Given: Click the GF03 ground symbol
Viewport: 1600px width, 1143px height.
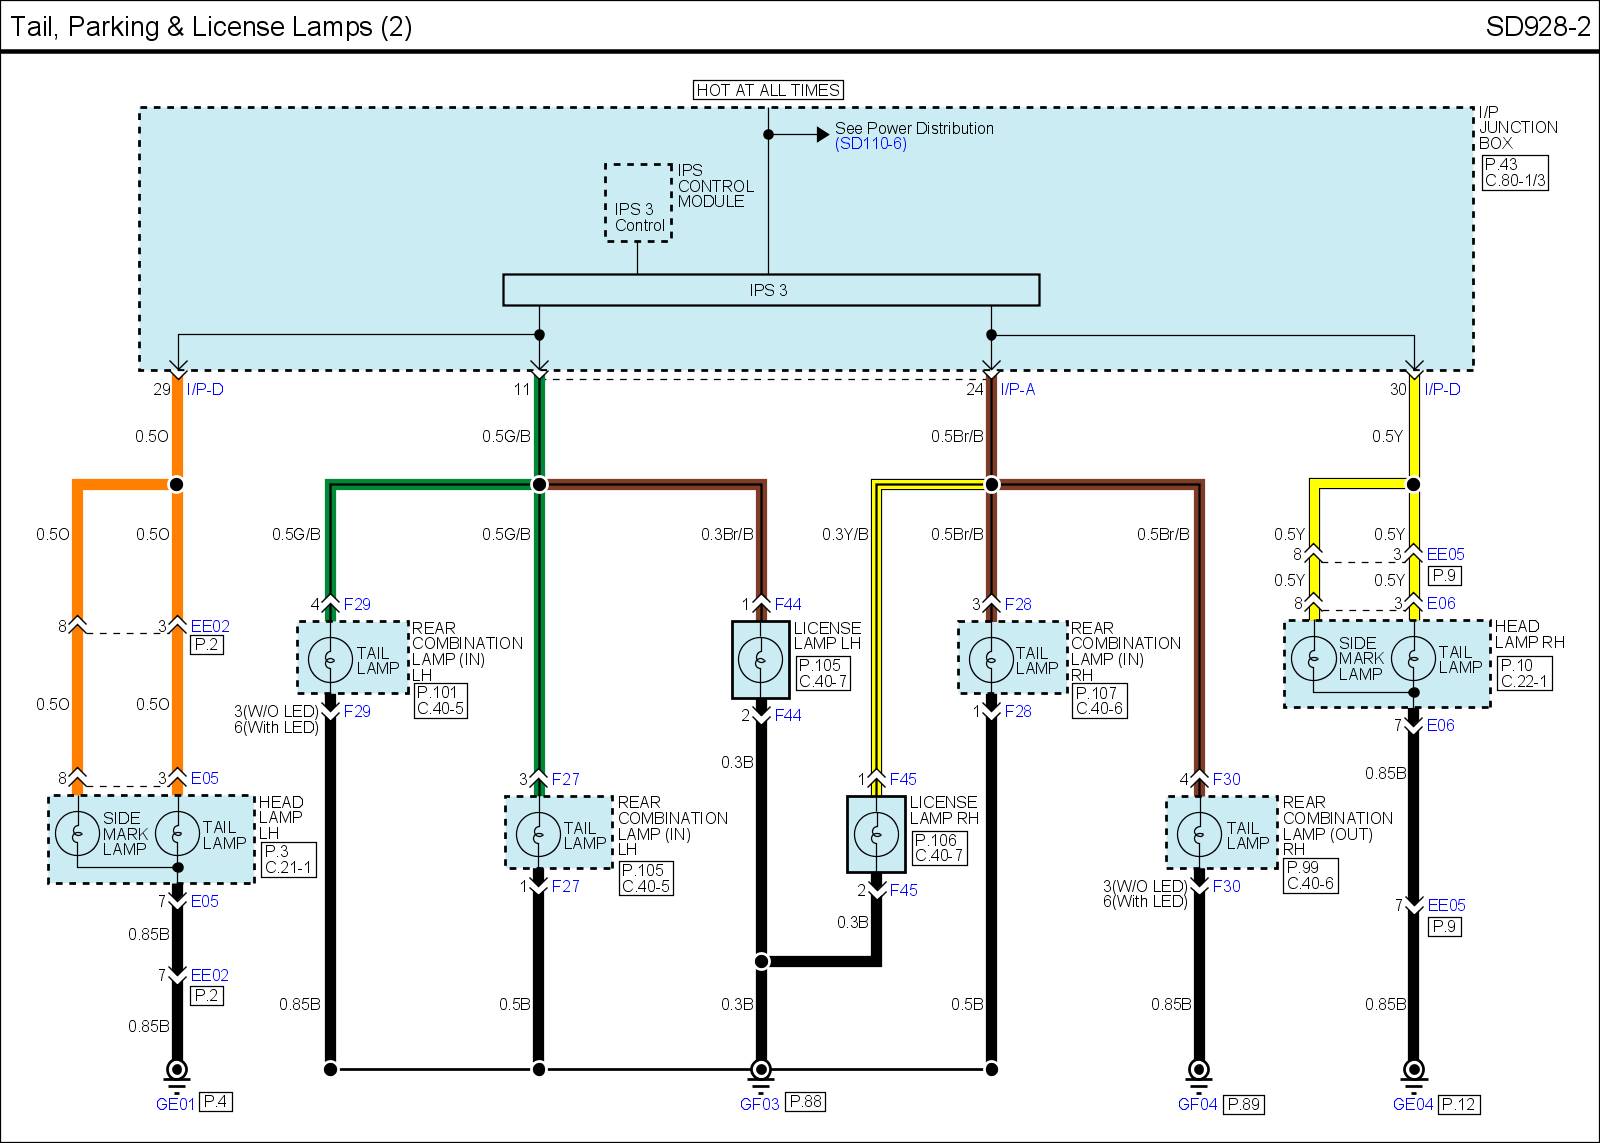Looking at the screenshot, I should click(761, 1075).
